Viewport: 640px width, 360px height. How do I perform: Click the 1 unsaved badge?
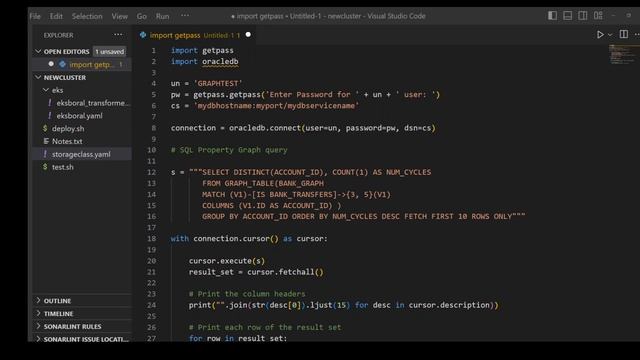[x=109, y=51]
